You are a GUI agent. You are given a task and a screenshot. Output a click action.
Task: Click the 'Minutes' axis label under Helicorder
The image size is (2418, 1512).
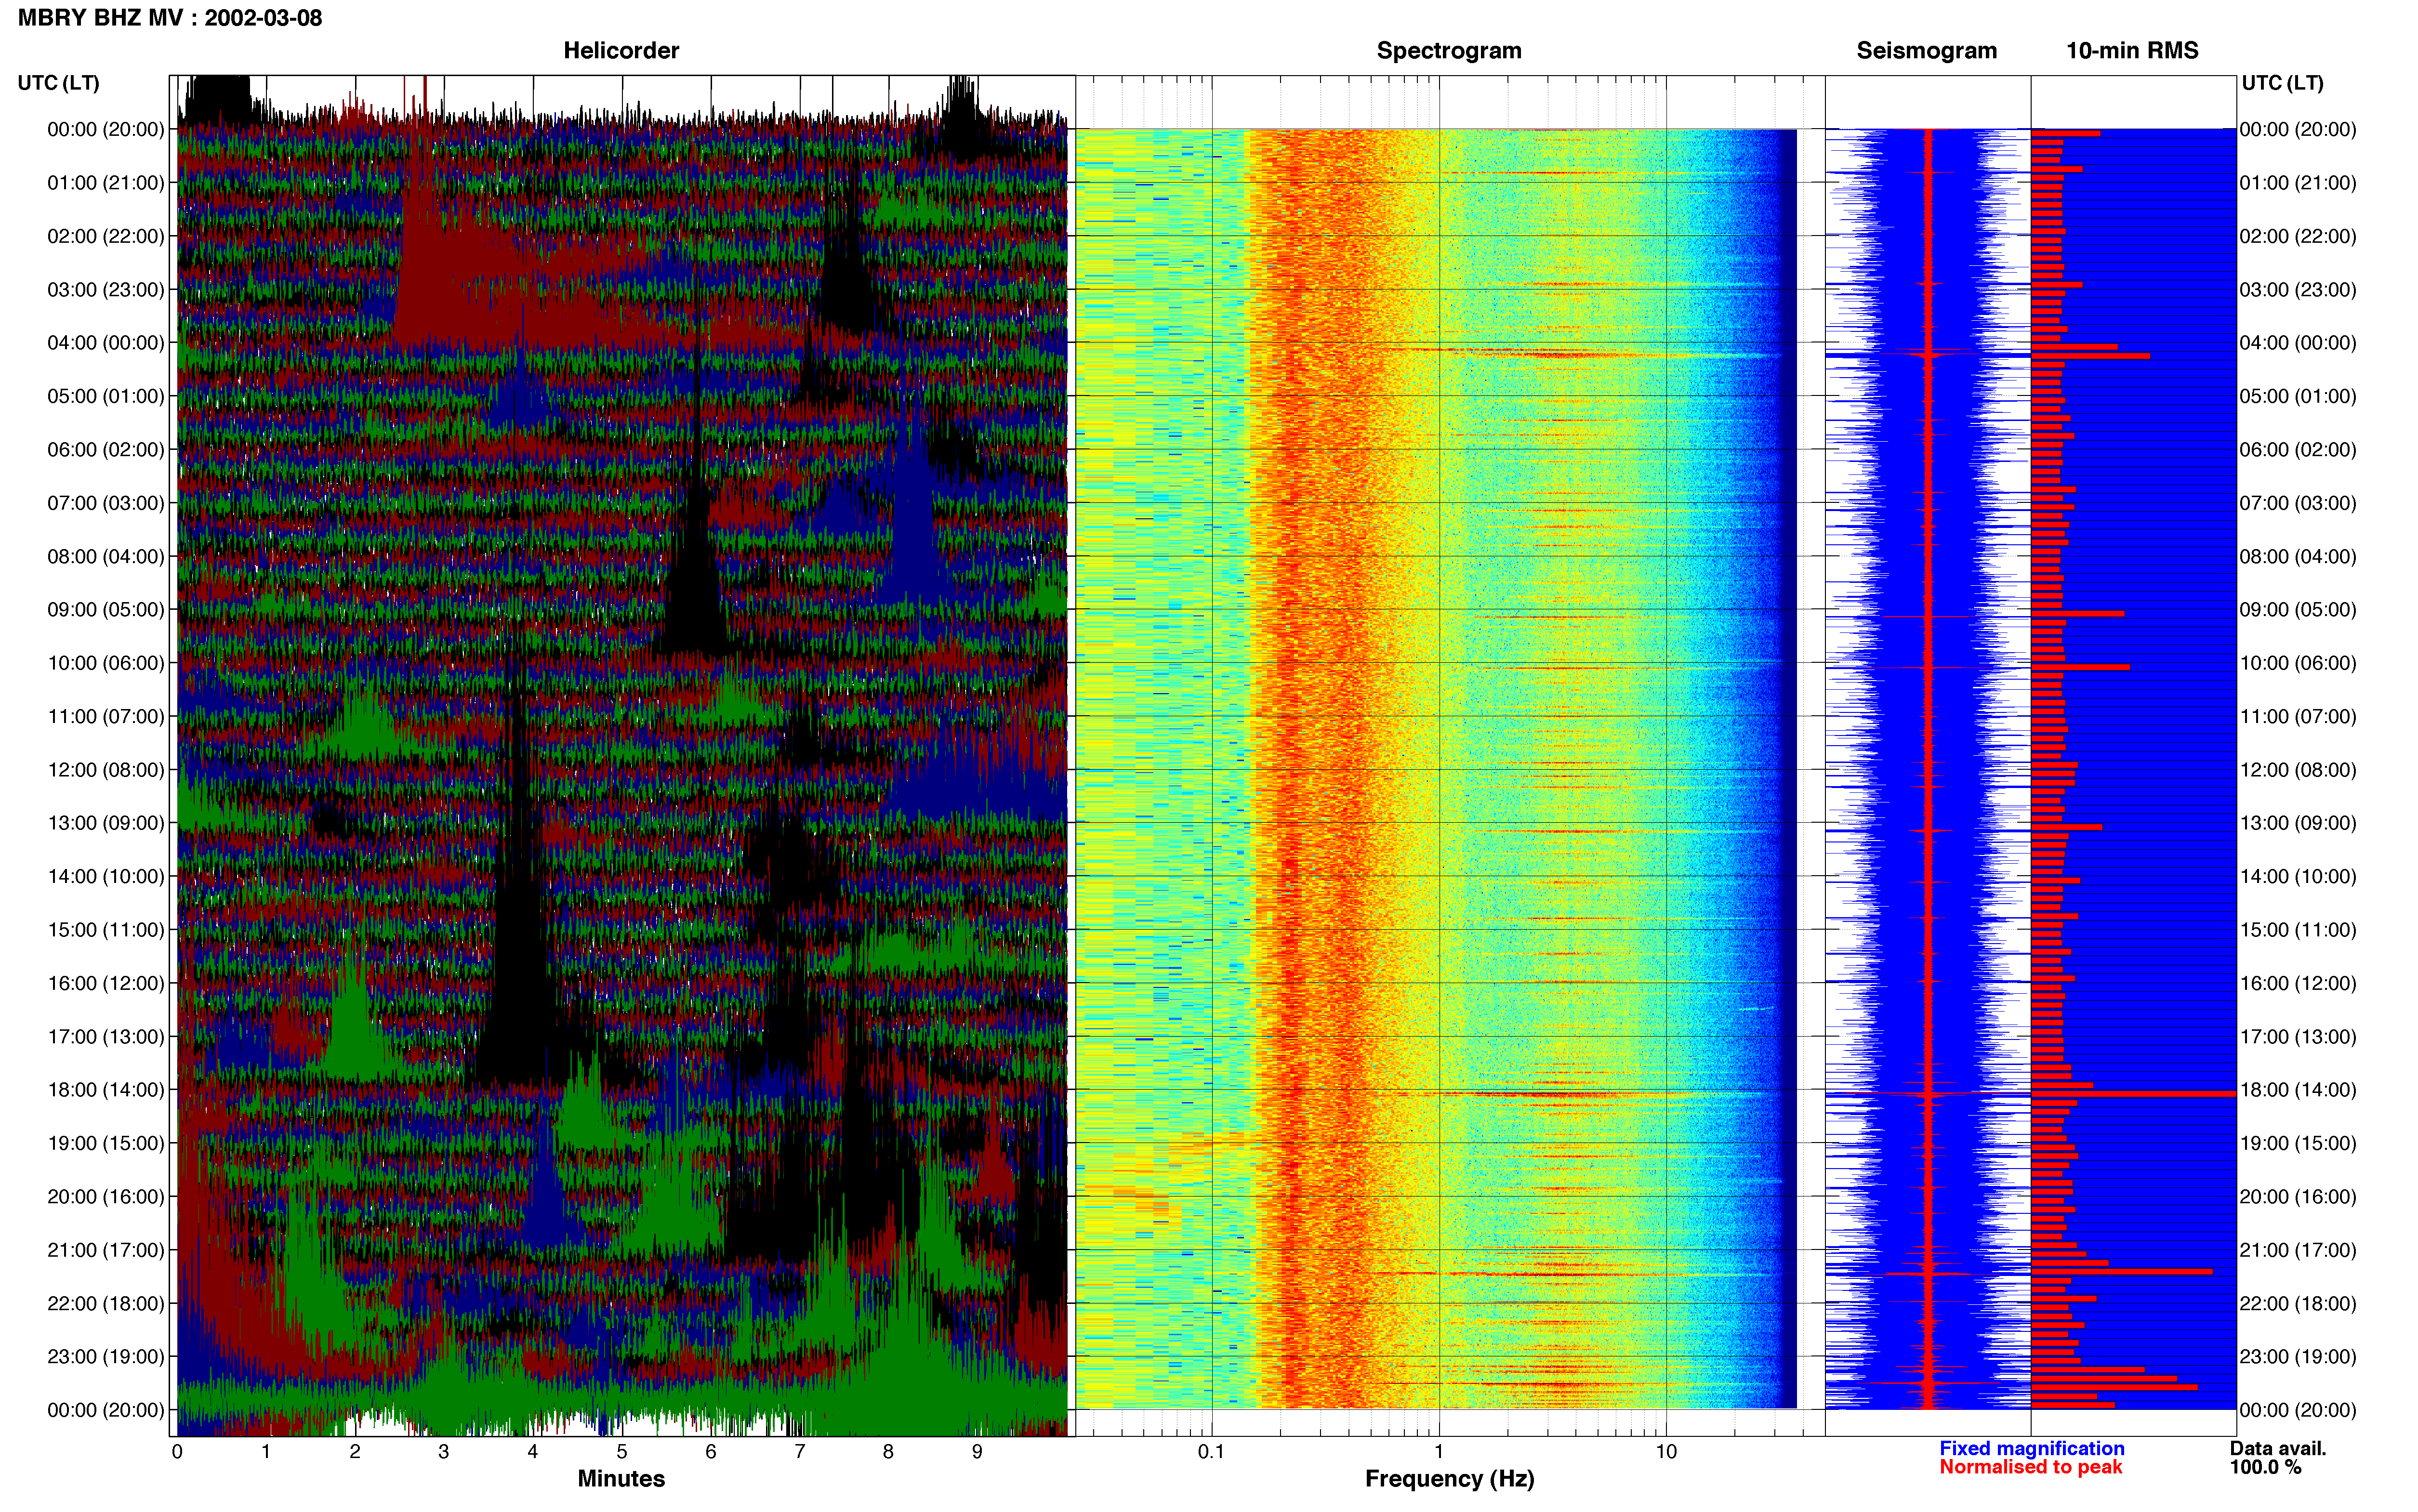621,1479
